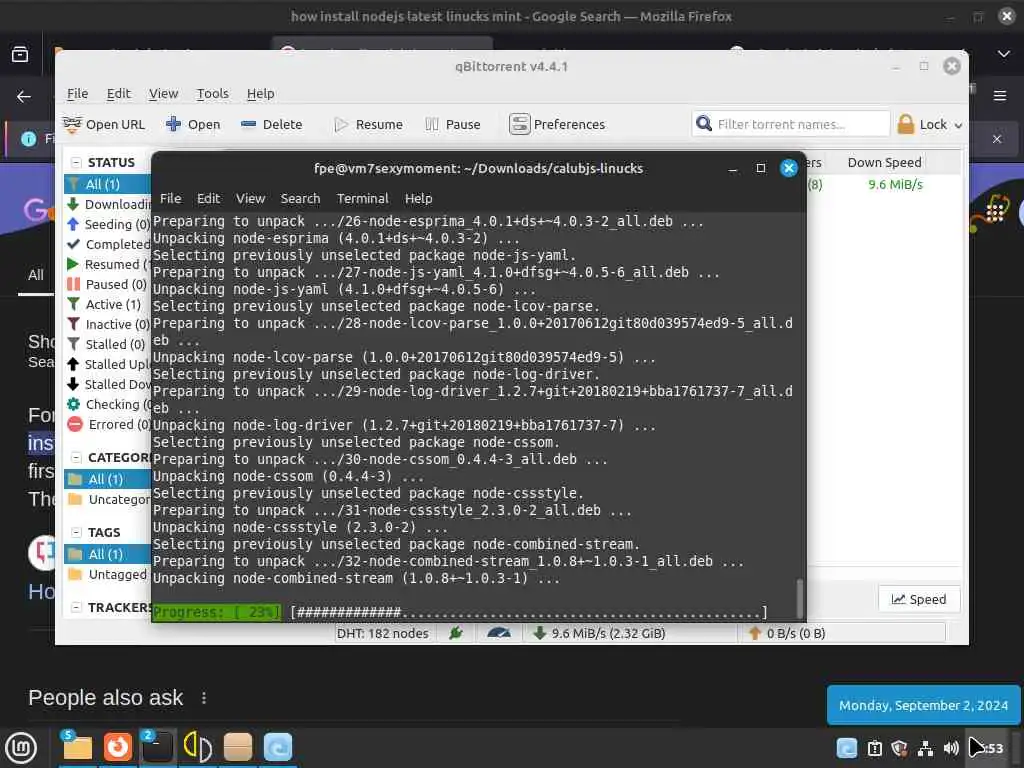Click the Lock padlock icon
Viewport: 1024px width, 768px height.
[x=906, y=124]
